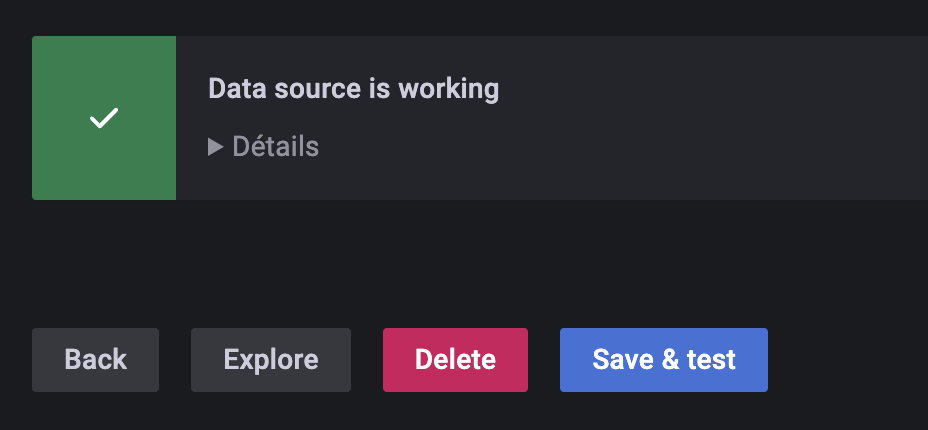Image resolution: width=928 pixels, height=430 pixels.
Task: Delete this data source
Action: (455, 360)
